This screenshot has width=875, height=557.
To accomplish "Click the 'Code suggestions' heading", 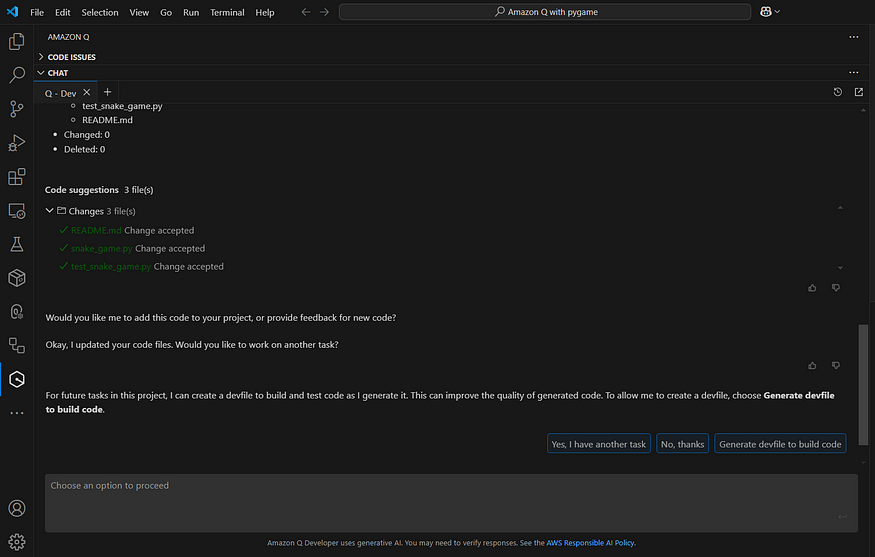I will click(x=82, y=190).
